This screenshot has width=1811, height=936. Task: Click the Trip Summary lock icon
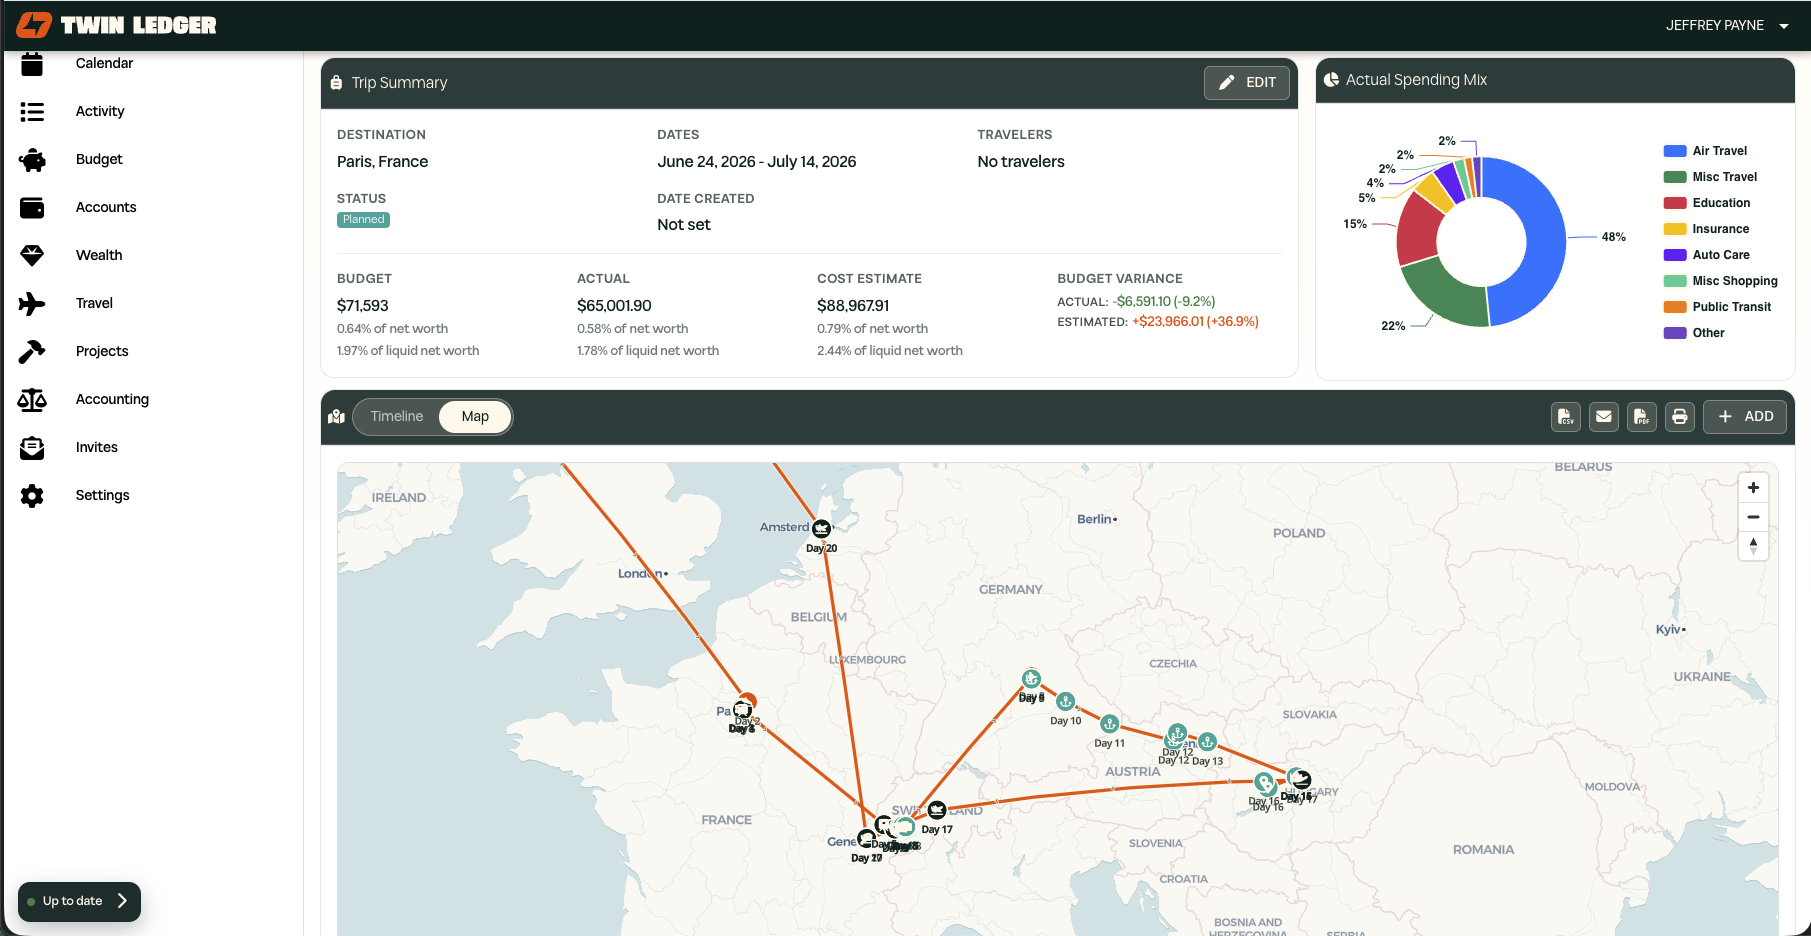(x=336, y=83)
